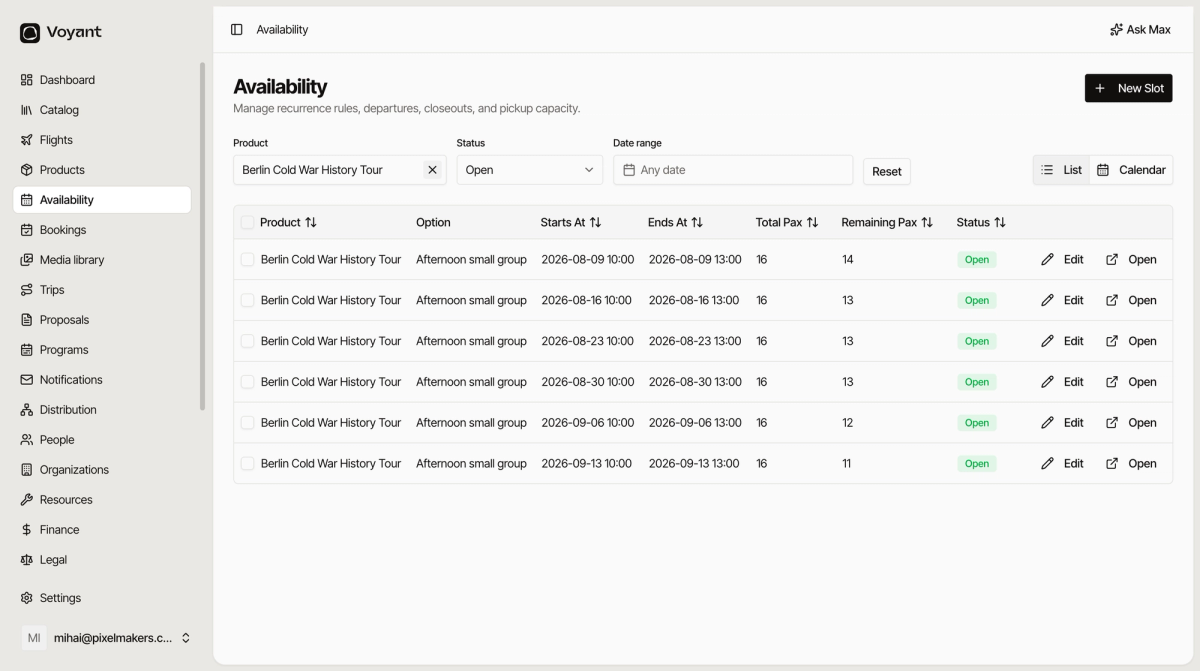The image size is (1200, 671).
Task: Check the row starting 2026-08-23
Action: [247, 341]
